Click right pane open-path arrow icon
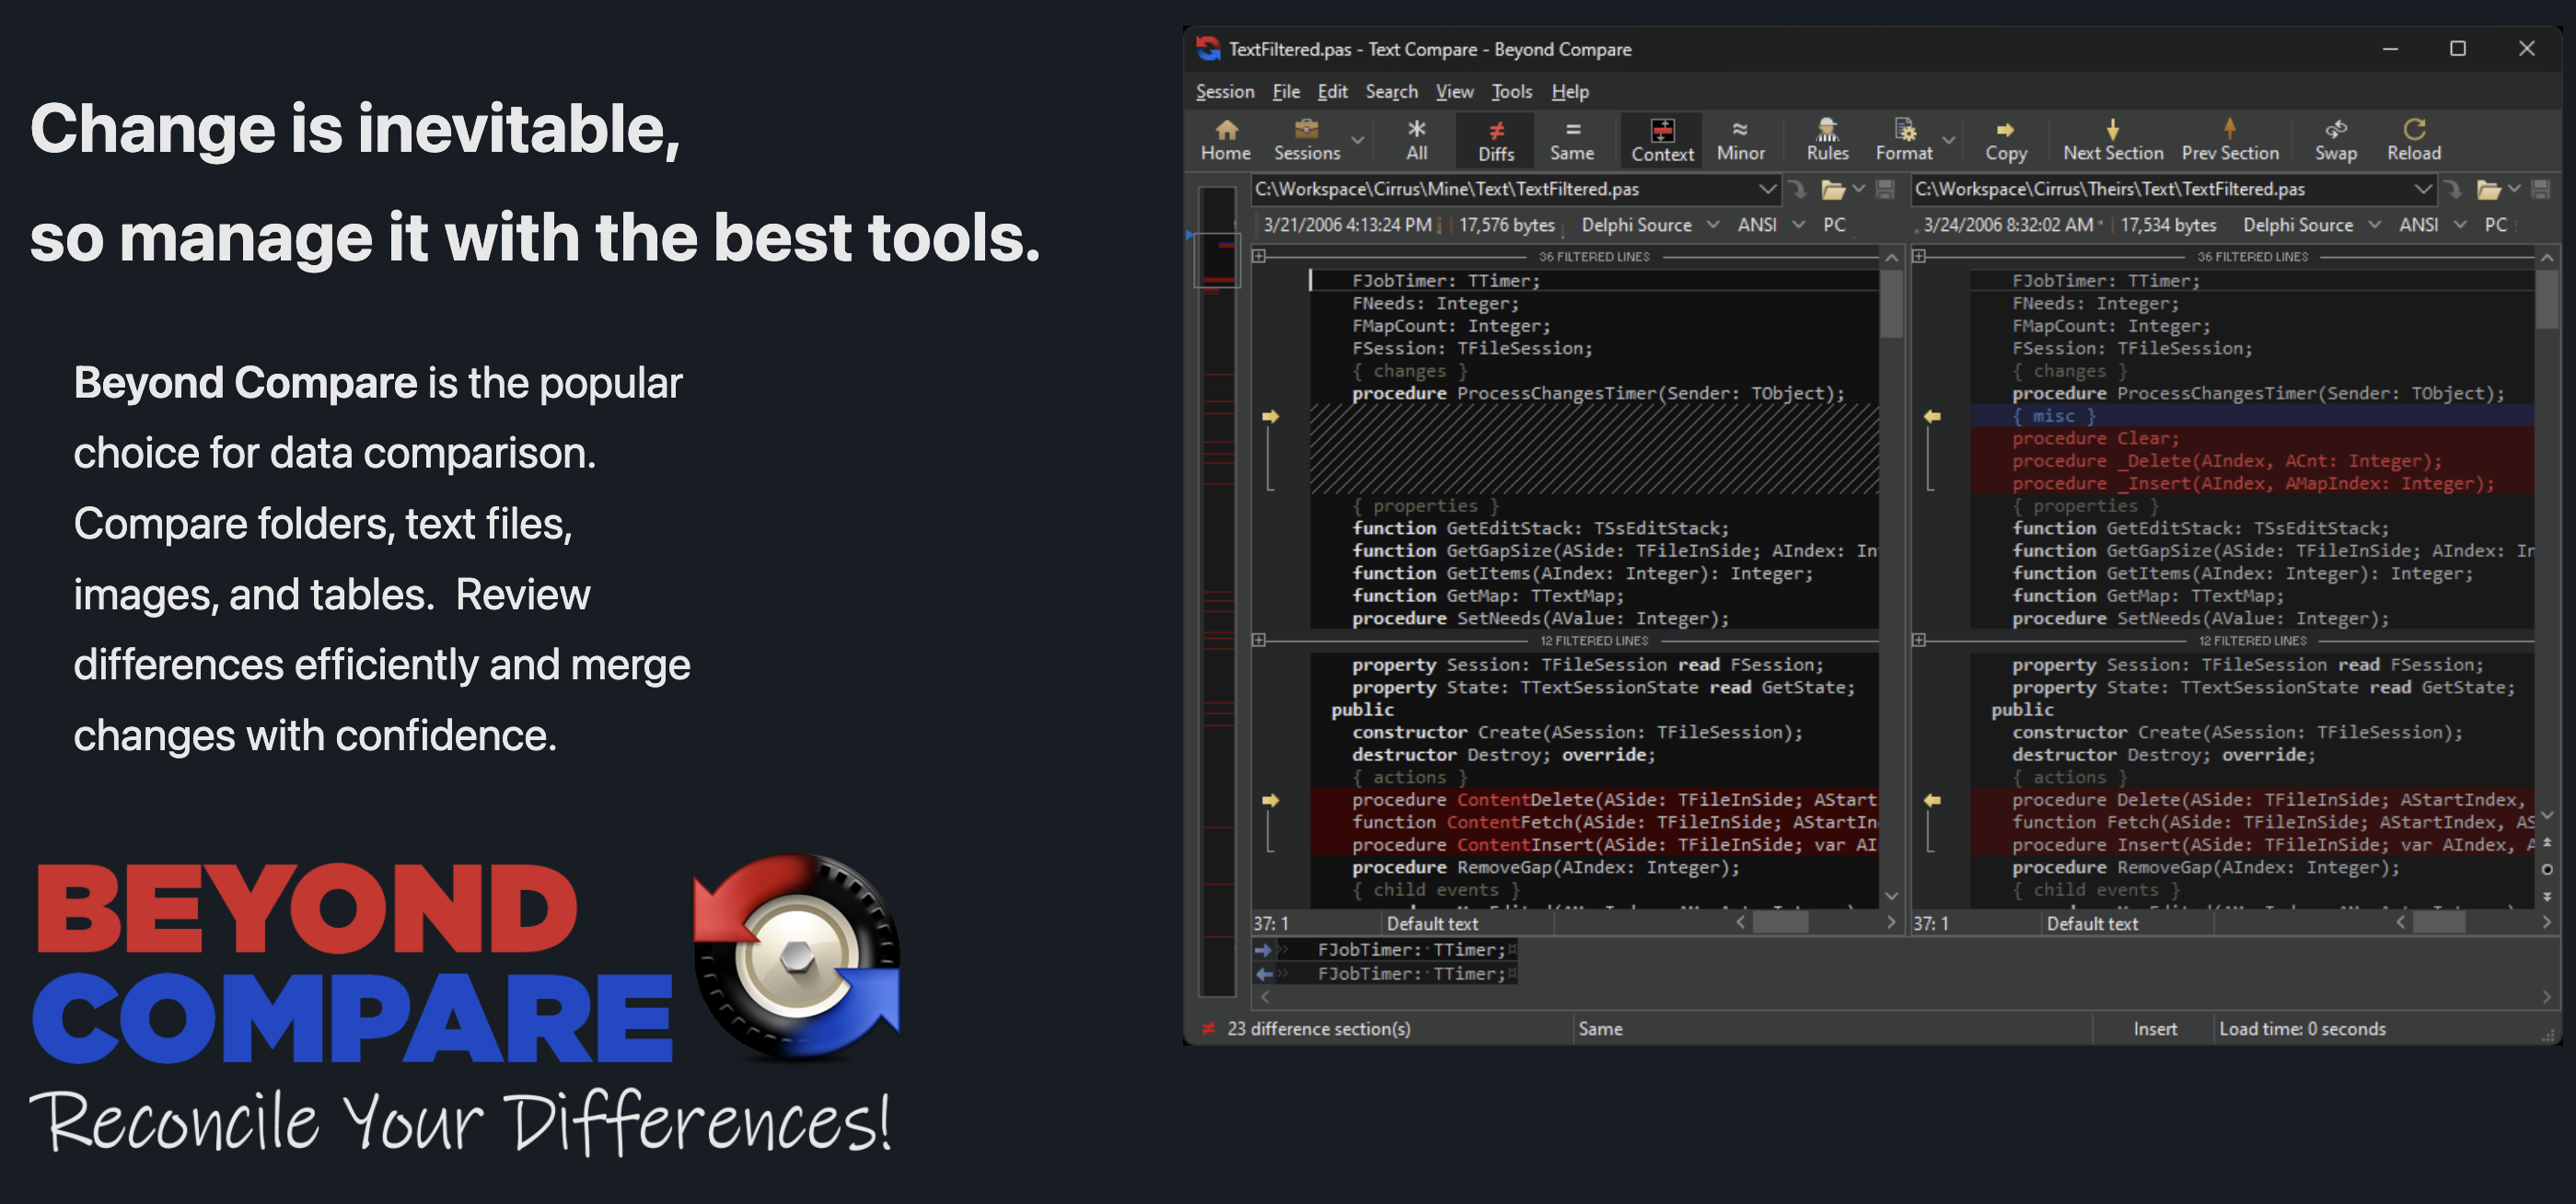 [x=2452, y=189]
